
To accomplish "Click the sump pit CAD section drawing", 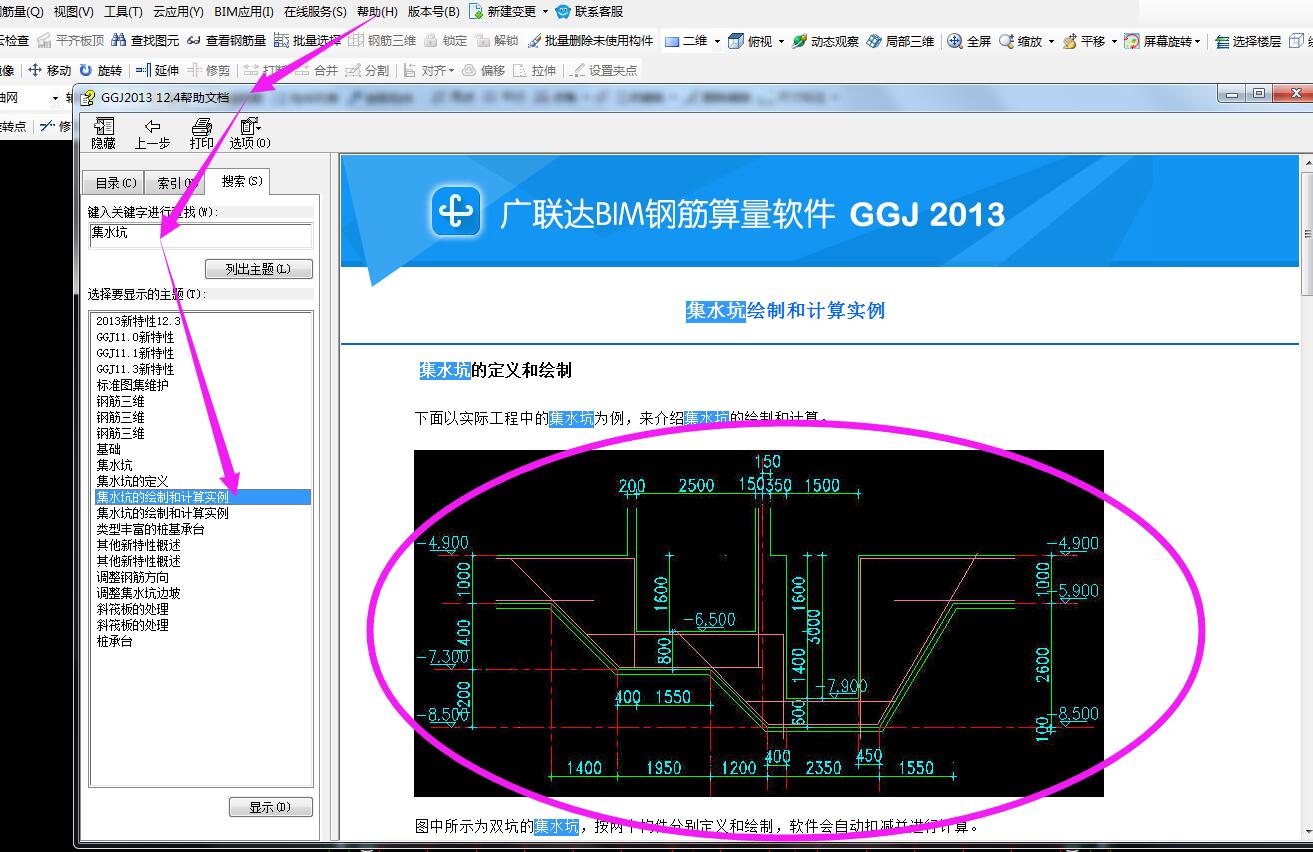I will 758,623.
